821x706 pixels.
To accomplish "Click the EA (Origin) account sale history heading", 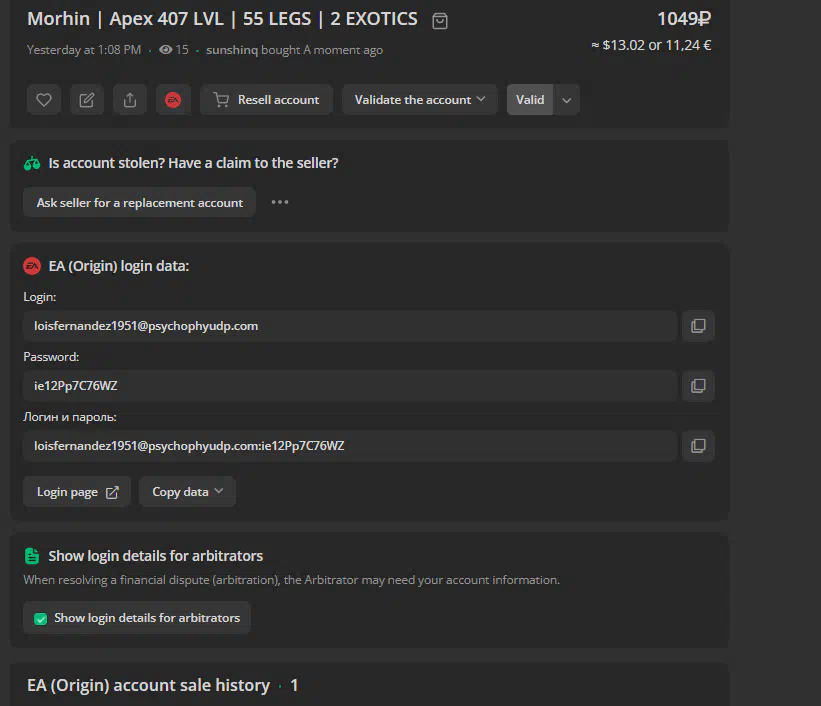I will (x=149, y=685).
